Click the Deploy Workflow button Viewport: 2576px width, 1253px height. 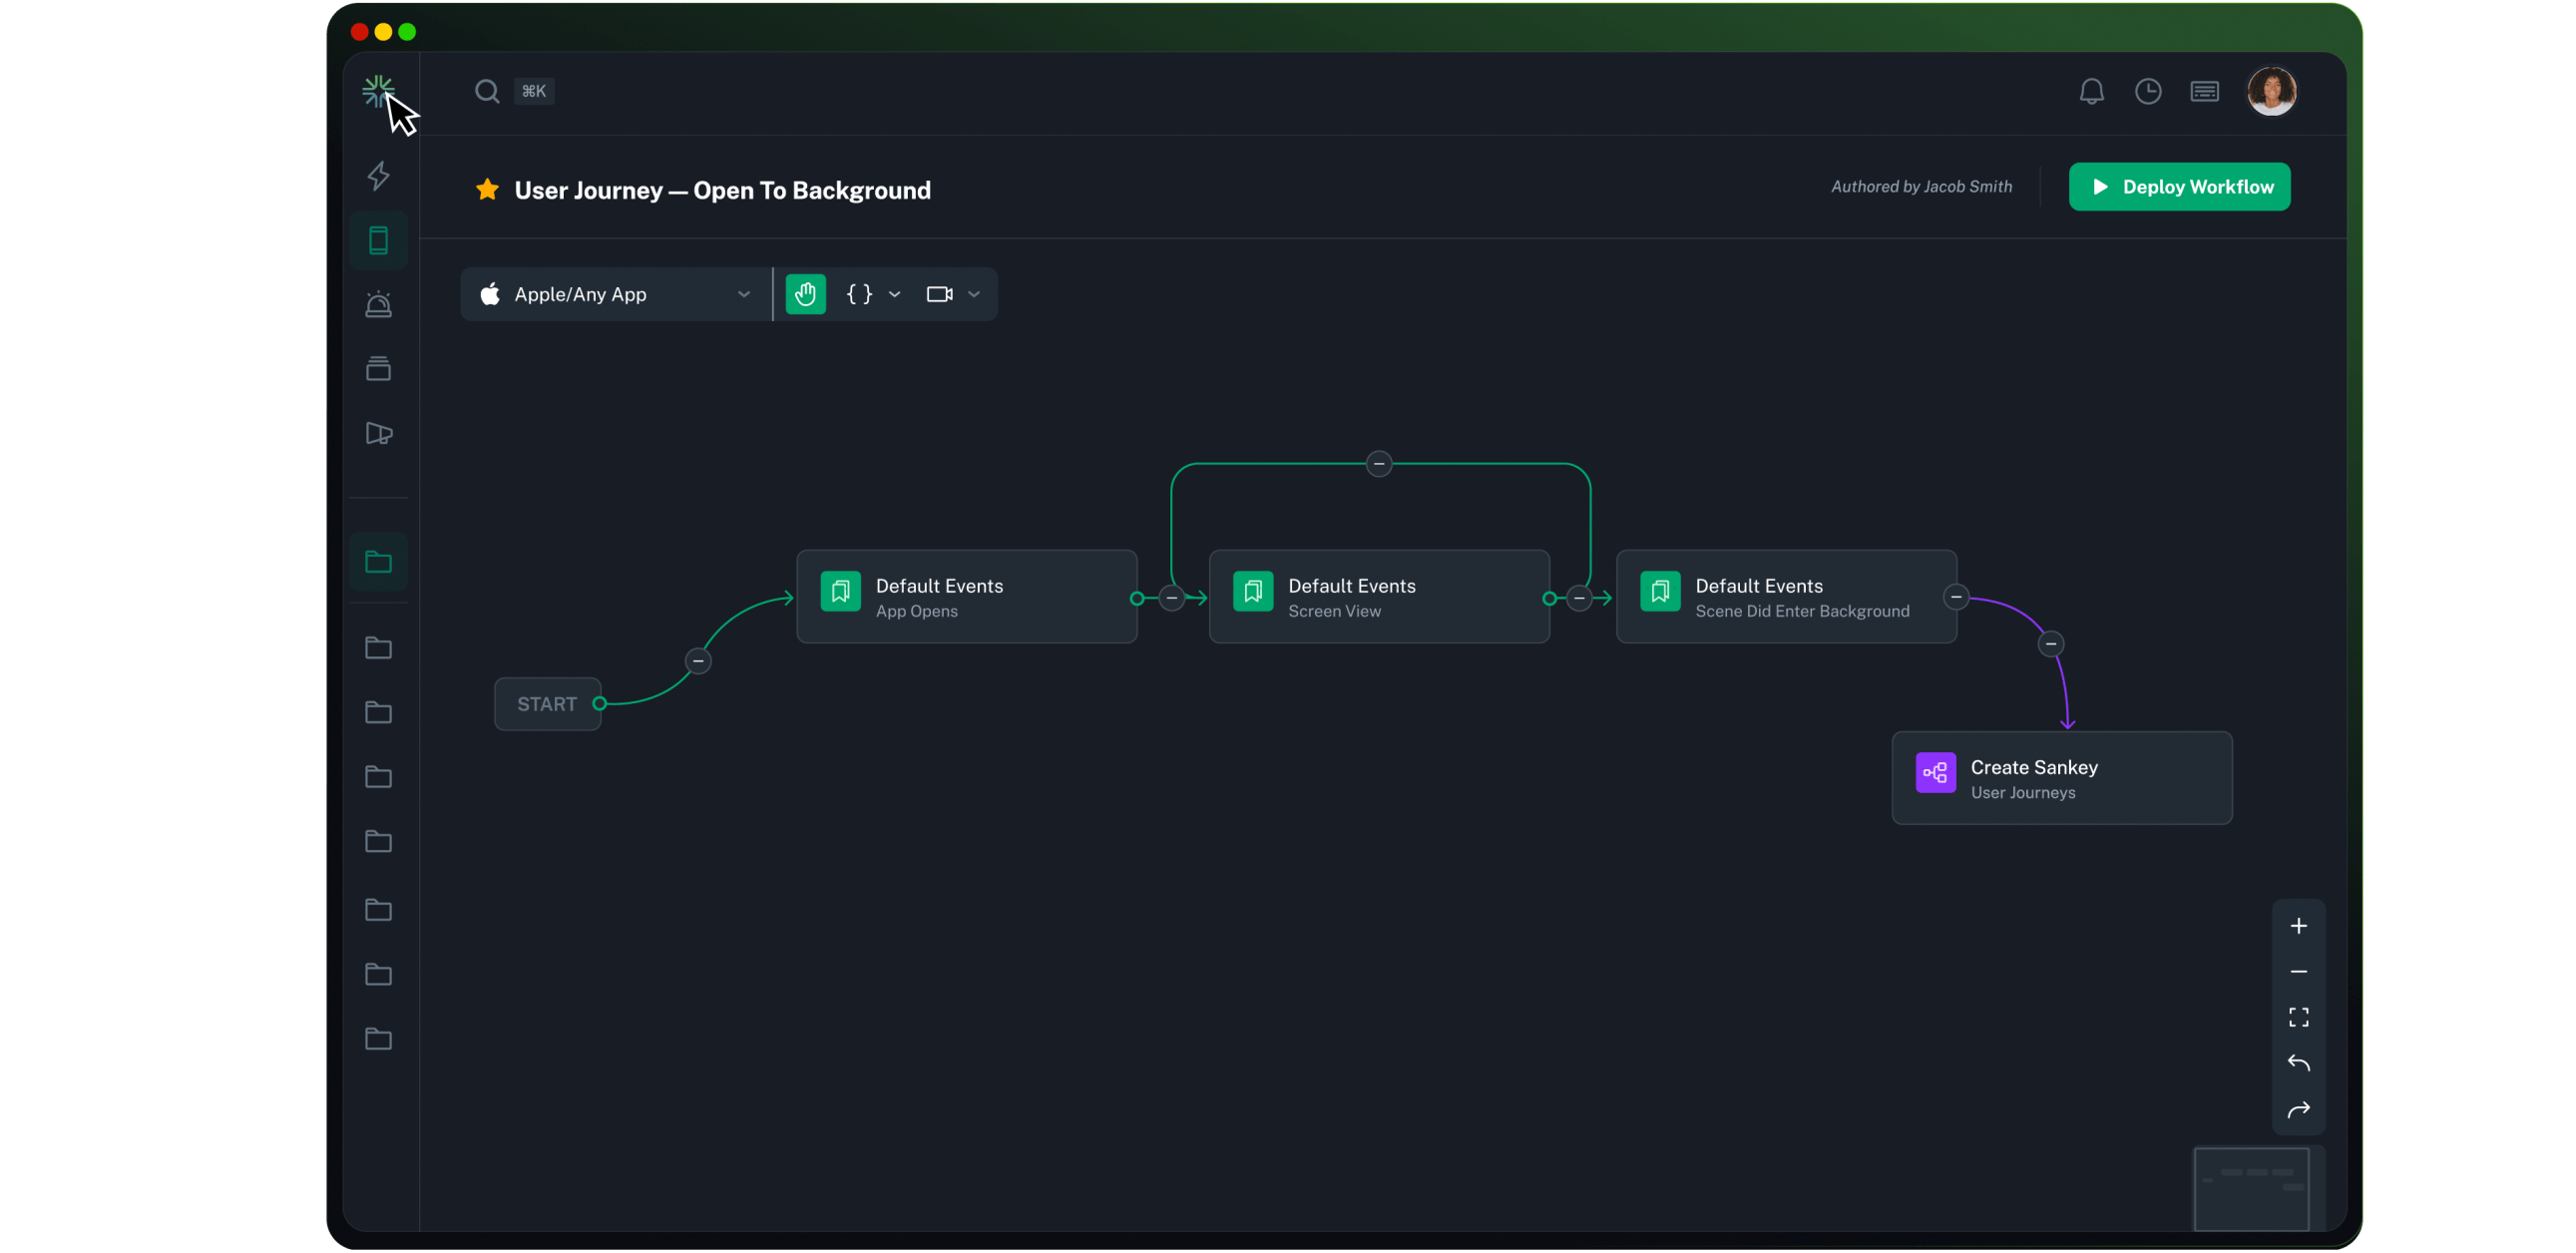pos(2178,187)
